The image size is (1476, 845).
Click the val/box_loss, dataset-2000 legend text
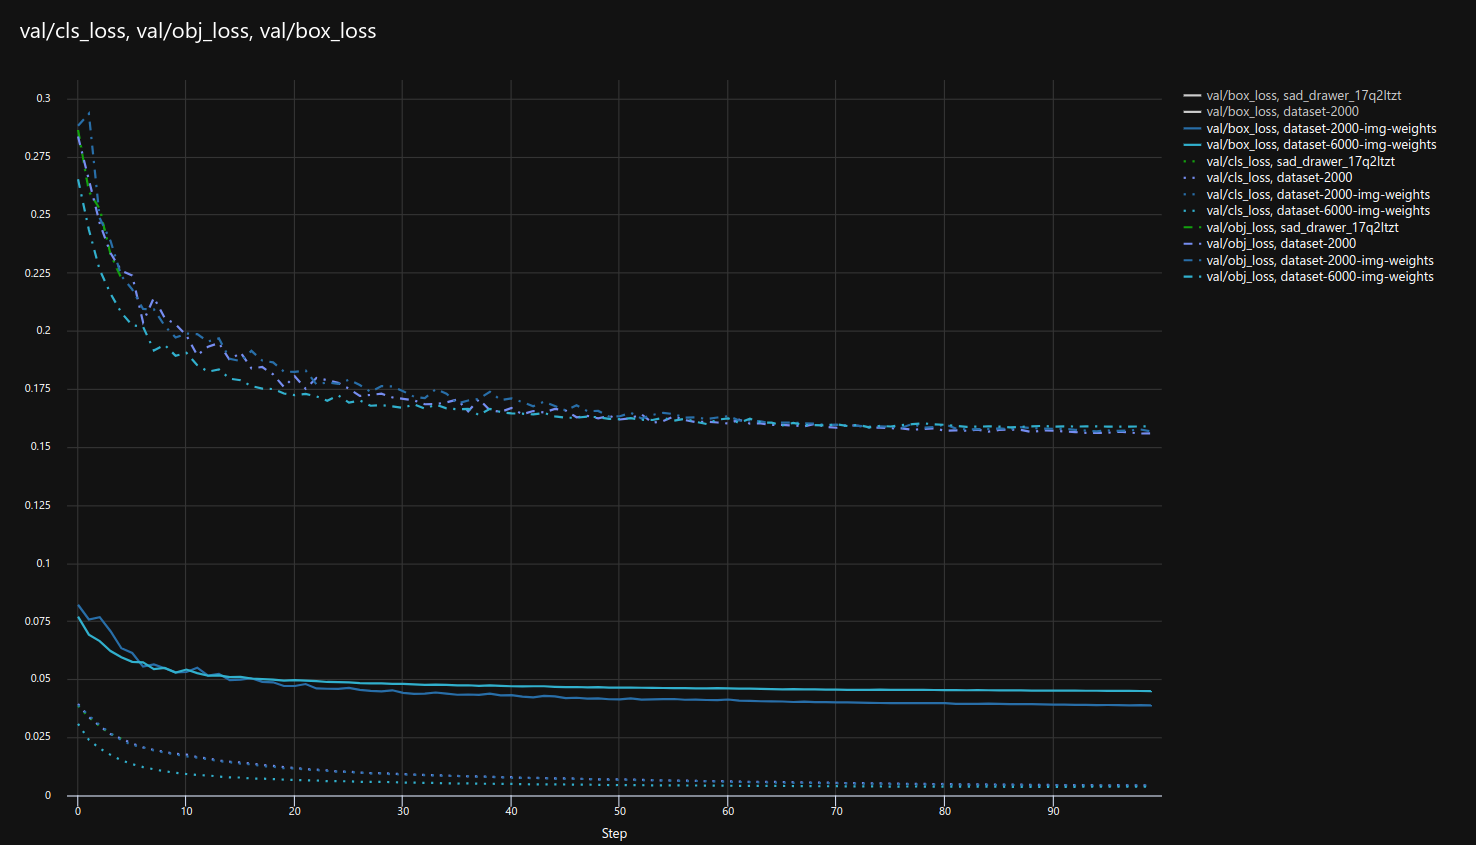pyautogui.click(x=1282, y=111)
